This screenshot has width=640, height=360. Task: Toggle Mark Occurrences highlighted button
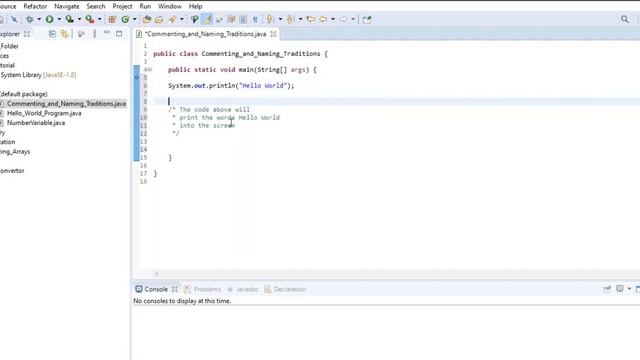click(207, 19)
